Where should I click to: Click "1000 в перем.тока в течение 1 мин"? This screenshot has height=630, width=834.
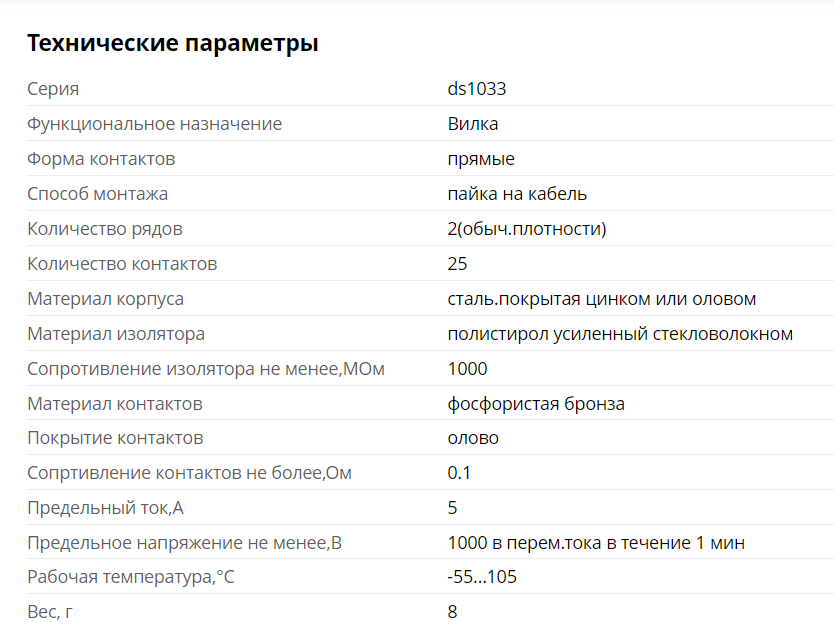coord(596,543)
